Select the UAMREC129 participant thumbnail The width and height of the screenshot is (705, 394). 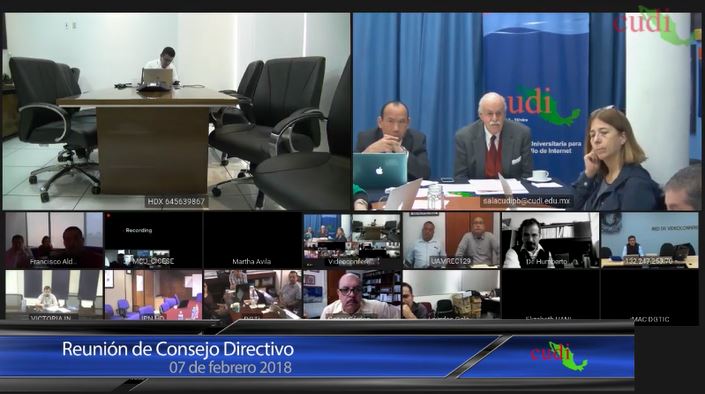451,240
